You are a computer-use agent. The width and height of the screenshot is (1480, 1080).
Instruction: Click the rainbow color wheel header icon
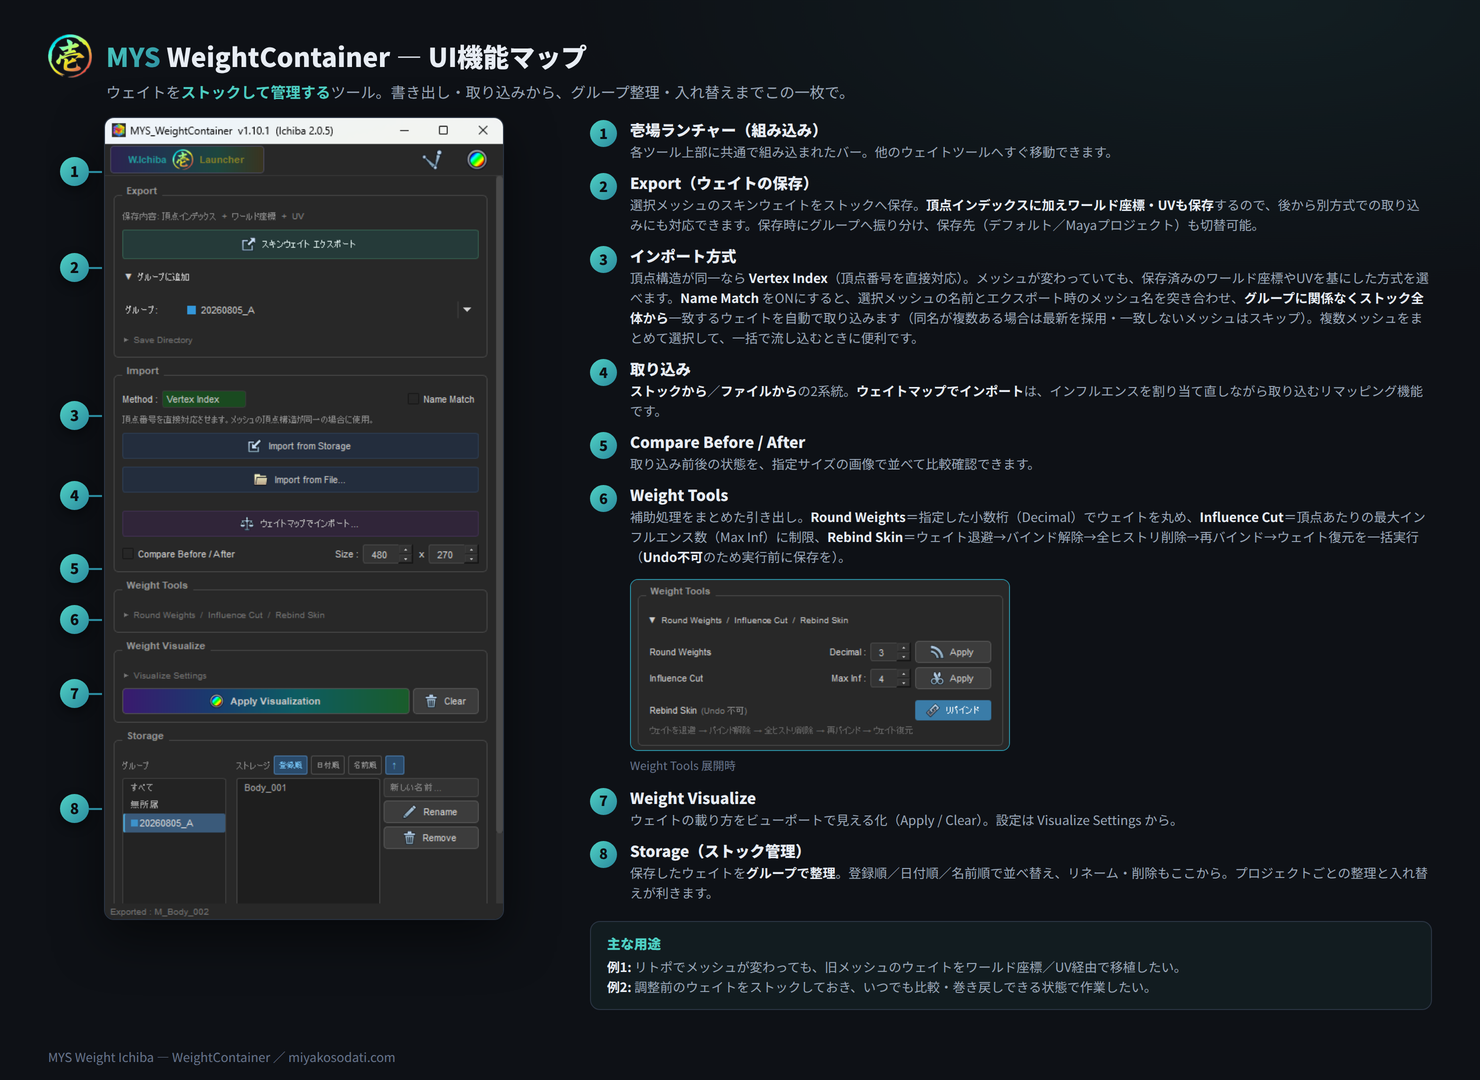coord(477,160)
